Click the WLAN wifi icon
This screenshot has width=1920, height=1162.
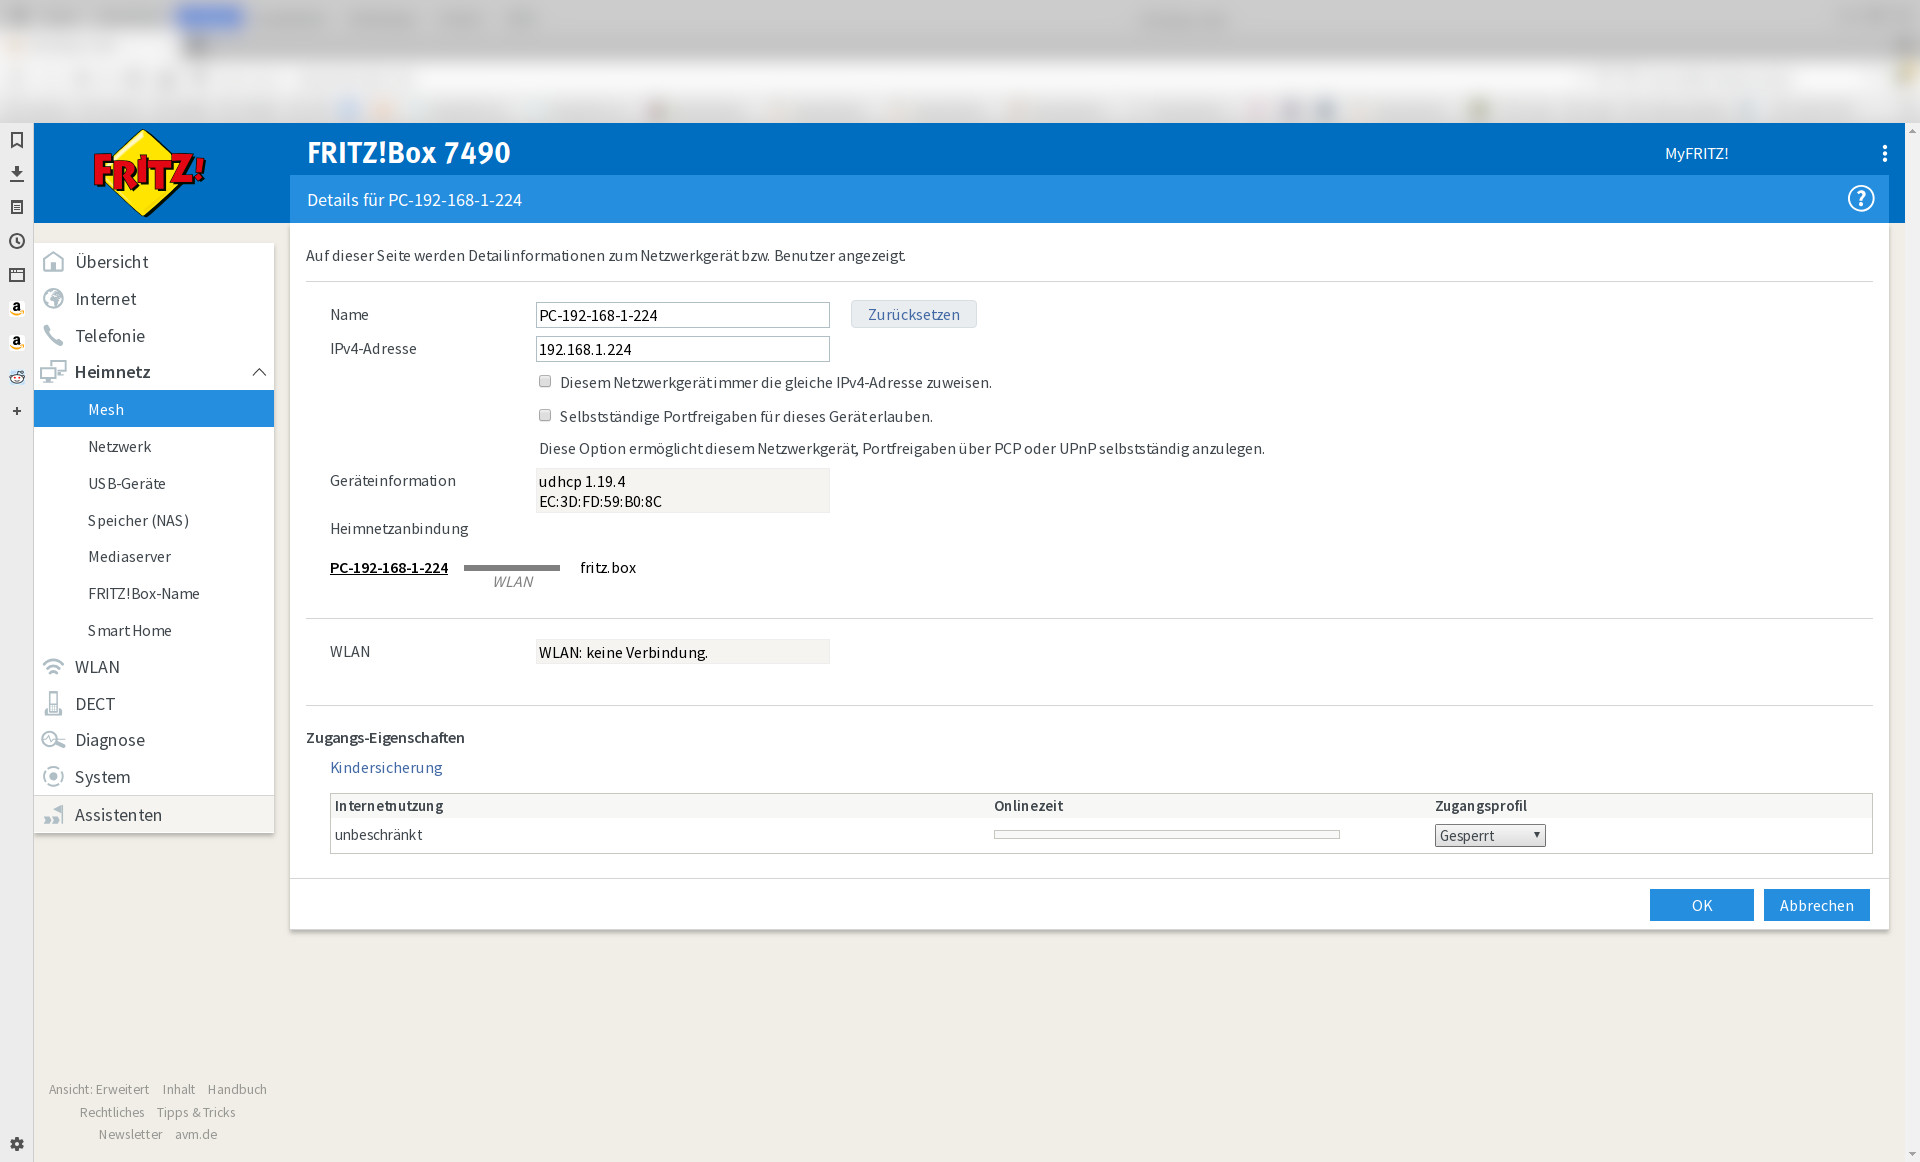[54, 667]
